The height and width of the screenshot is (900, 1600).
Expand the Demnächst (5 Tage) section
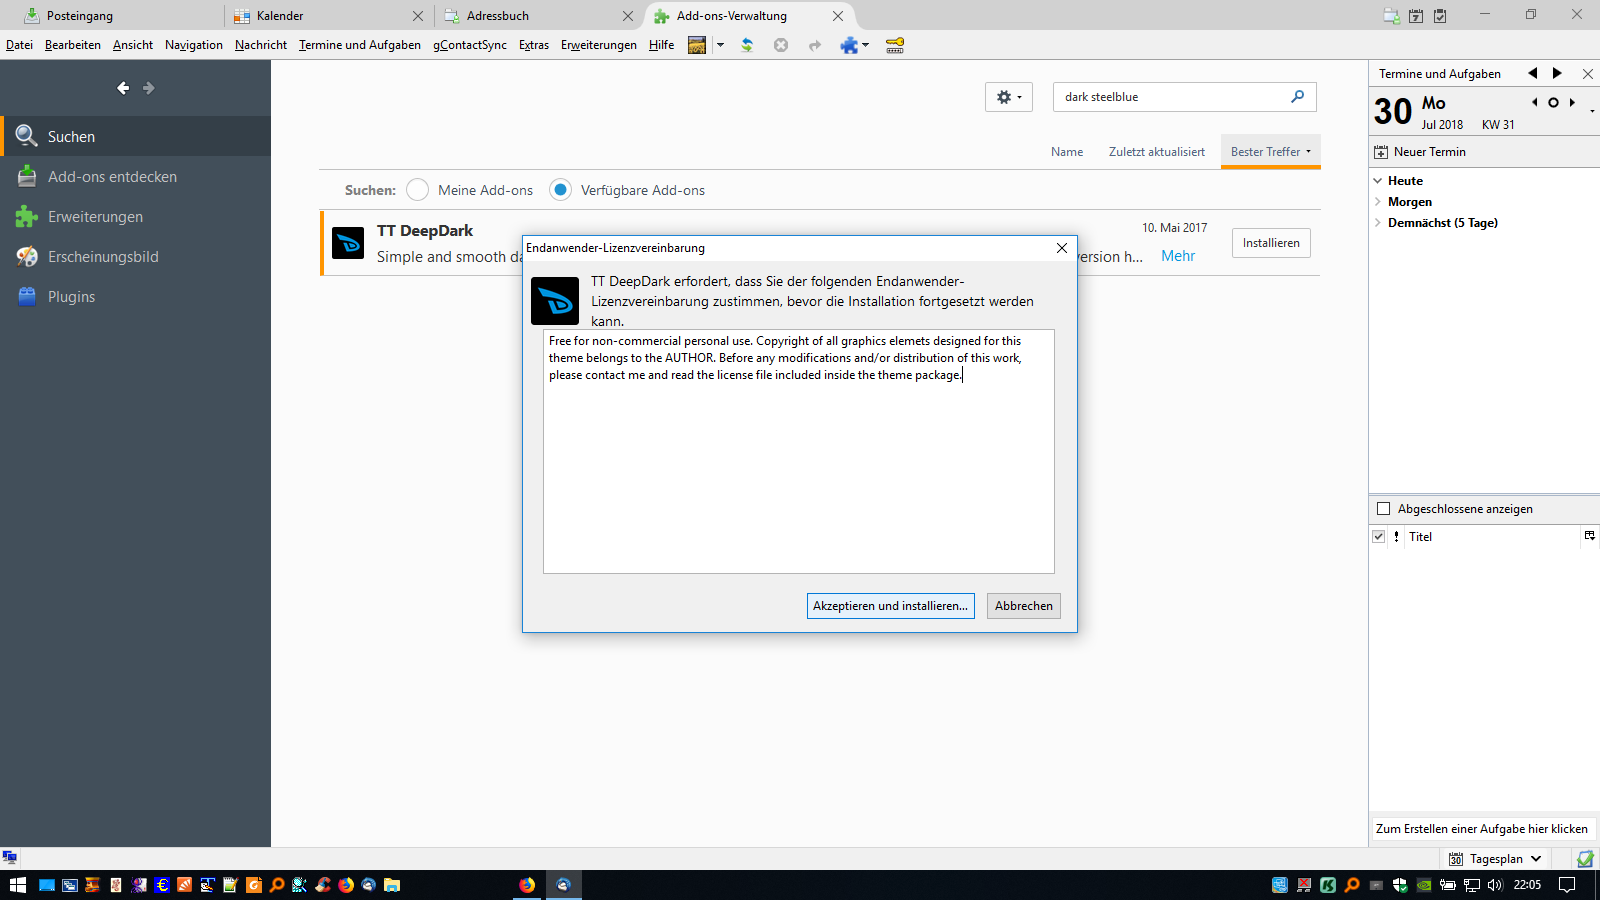(x=1378, y=223)
